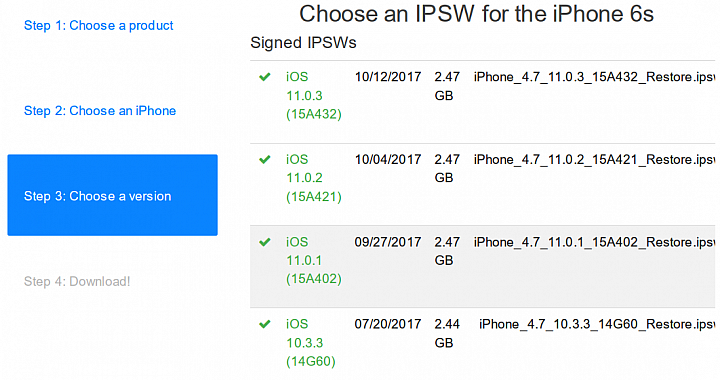
Task: Click filename iPhone_4.7_11.0.1_15A402_Restore.ipsw
Action: 594,242
